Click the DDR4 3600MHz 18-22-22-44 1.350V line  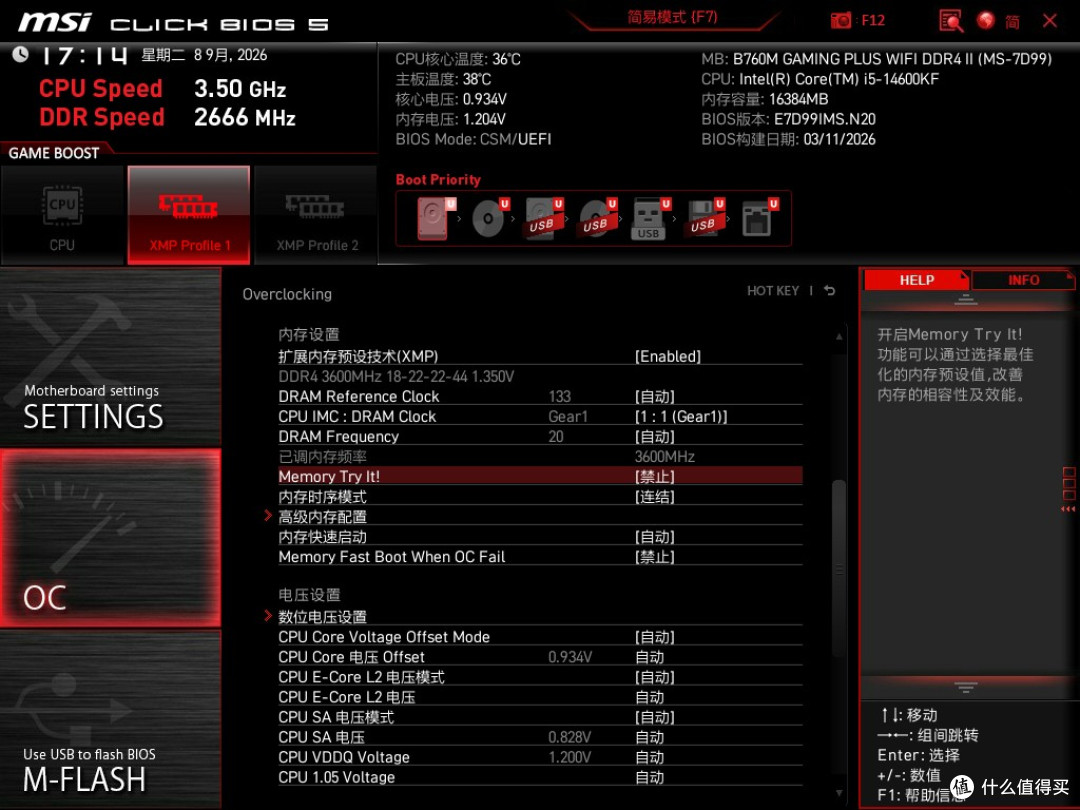point(396,377)
